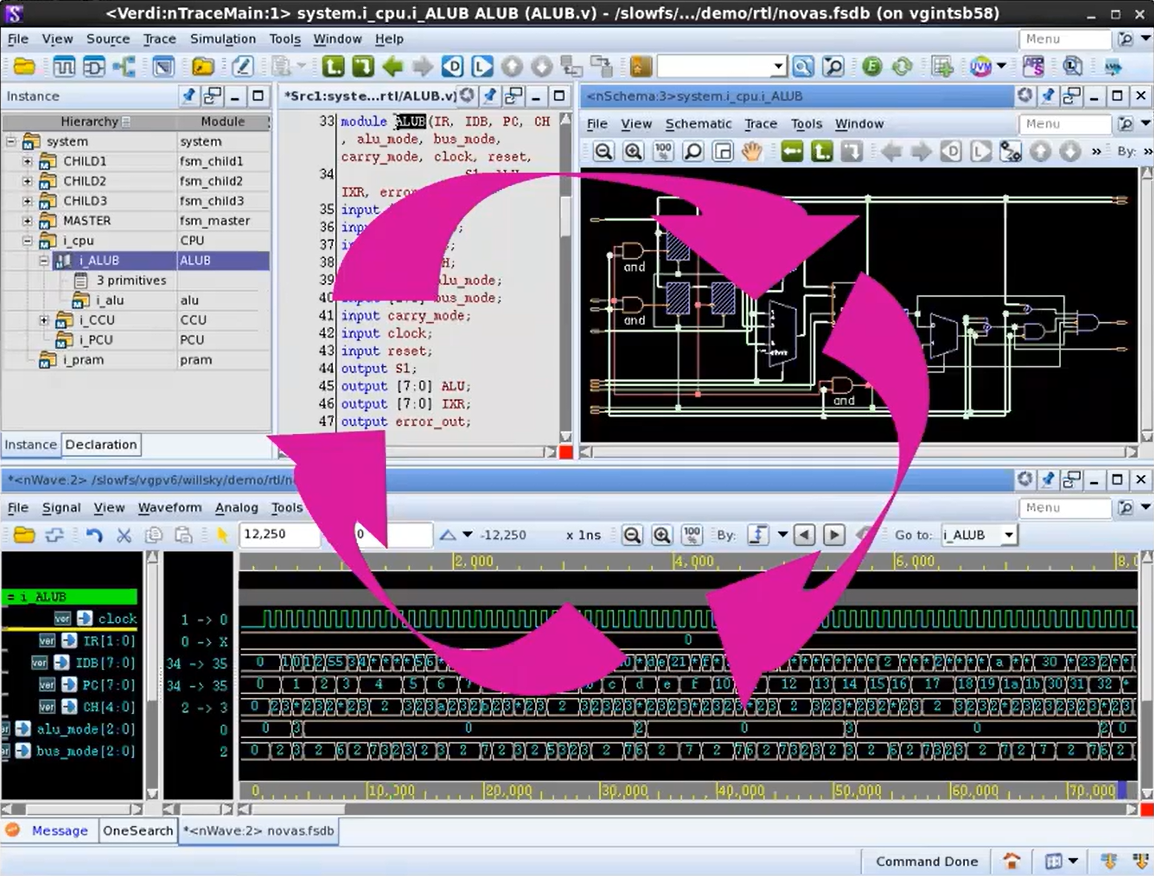The height and width of the screenshot is (876, 1154).
Task: Collapse the system hierarchy node
Action: coord(10,141)
